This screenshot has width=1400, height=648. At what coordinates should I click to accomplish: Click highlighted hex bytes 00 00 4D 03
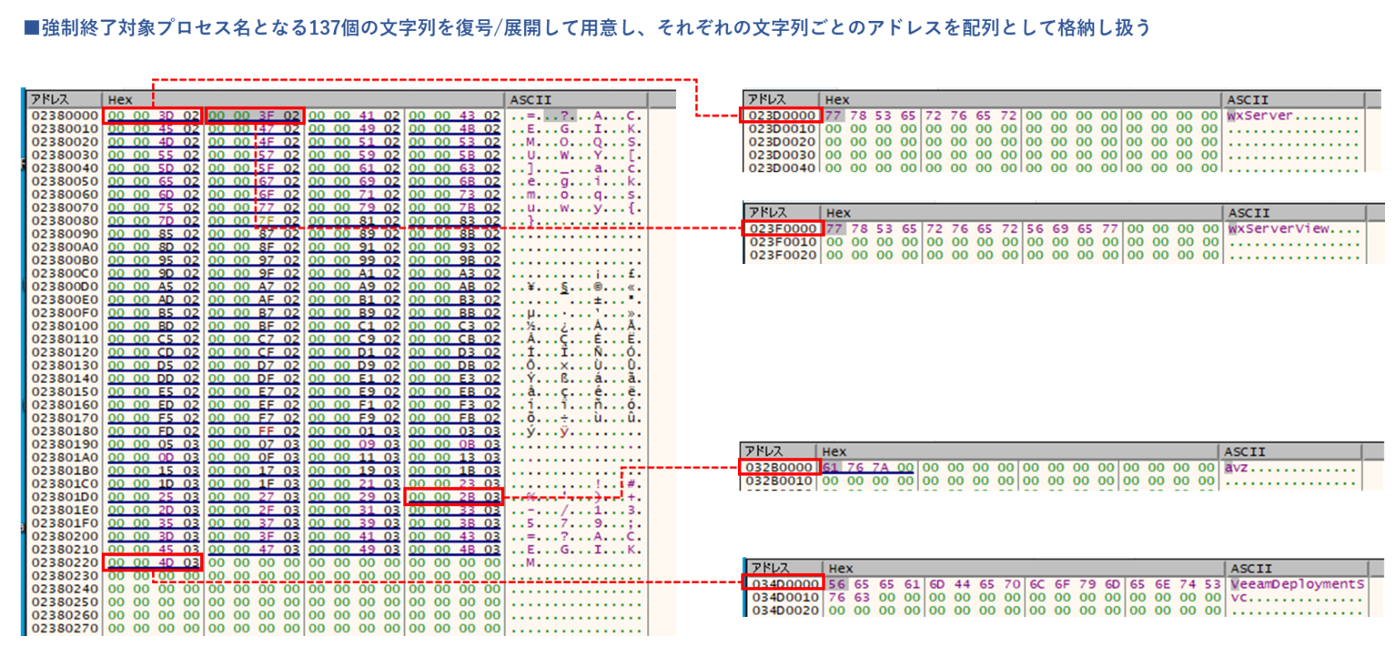click(x=153, y=562)
